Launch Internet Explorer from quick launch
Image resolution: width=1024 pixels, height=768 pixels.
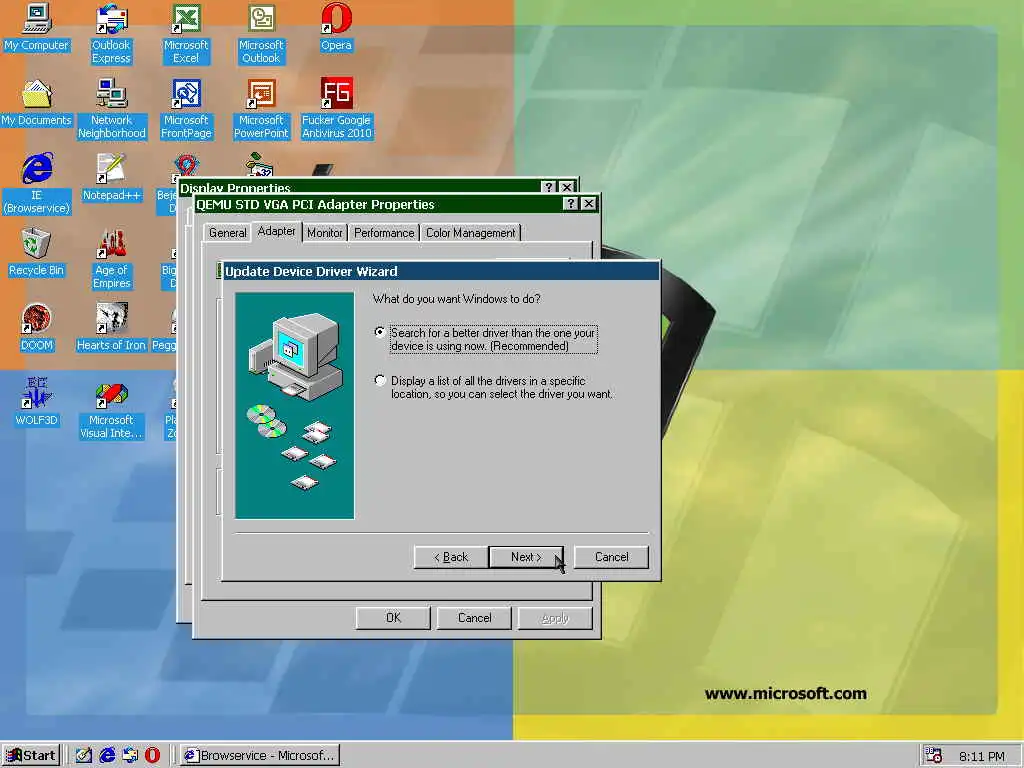point(107,755)
